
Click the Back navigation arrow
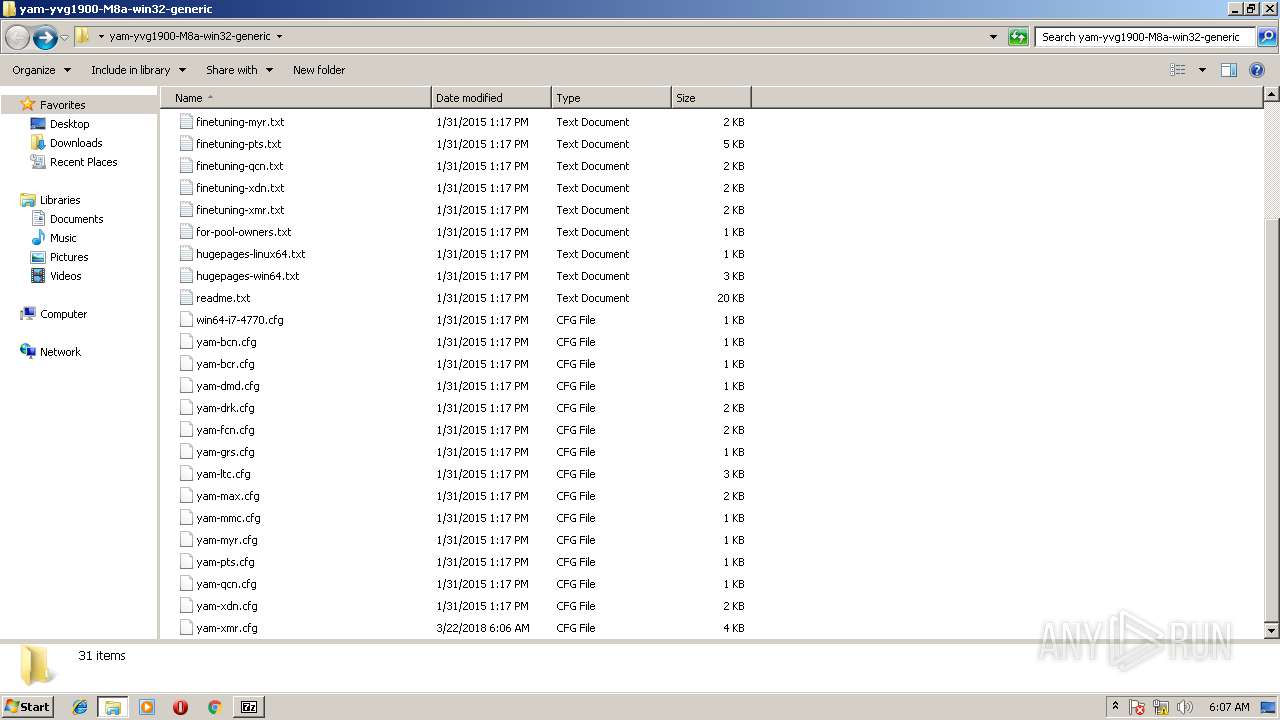[x=17, y=38]
